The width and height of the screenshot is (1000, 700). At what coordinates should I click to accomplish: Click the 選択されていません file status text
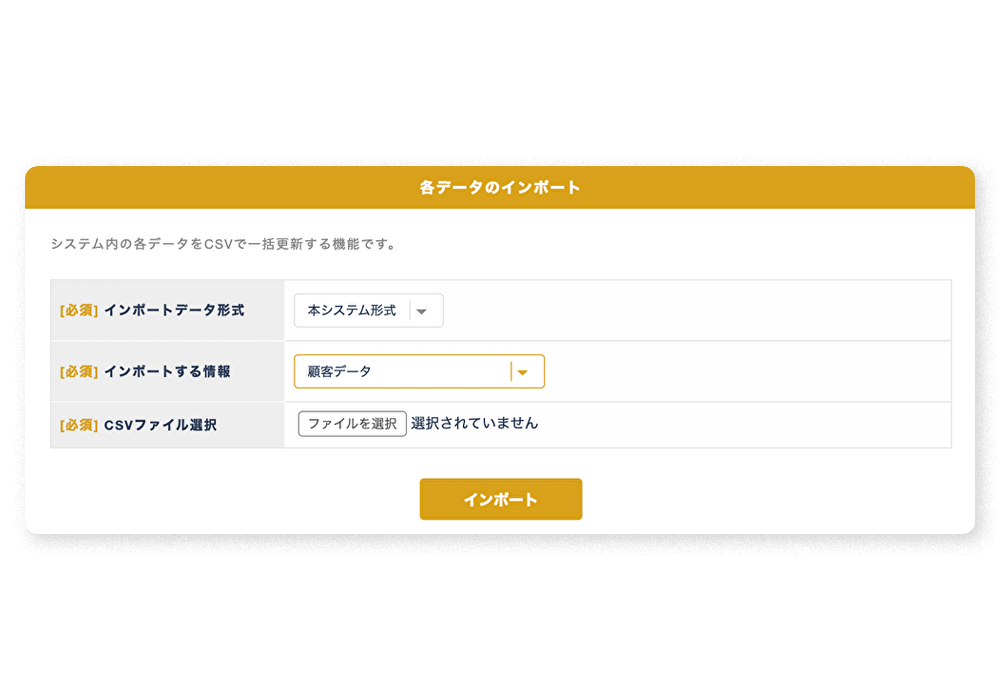(x=474, y=423)
